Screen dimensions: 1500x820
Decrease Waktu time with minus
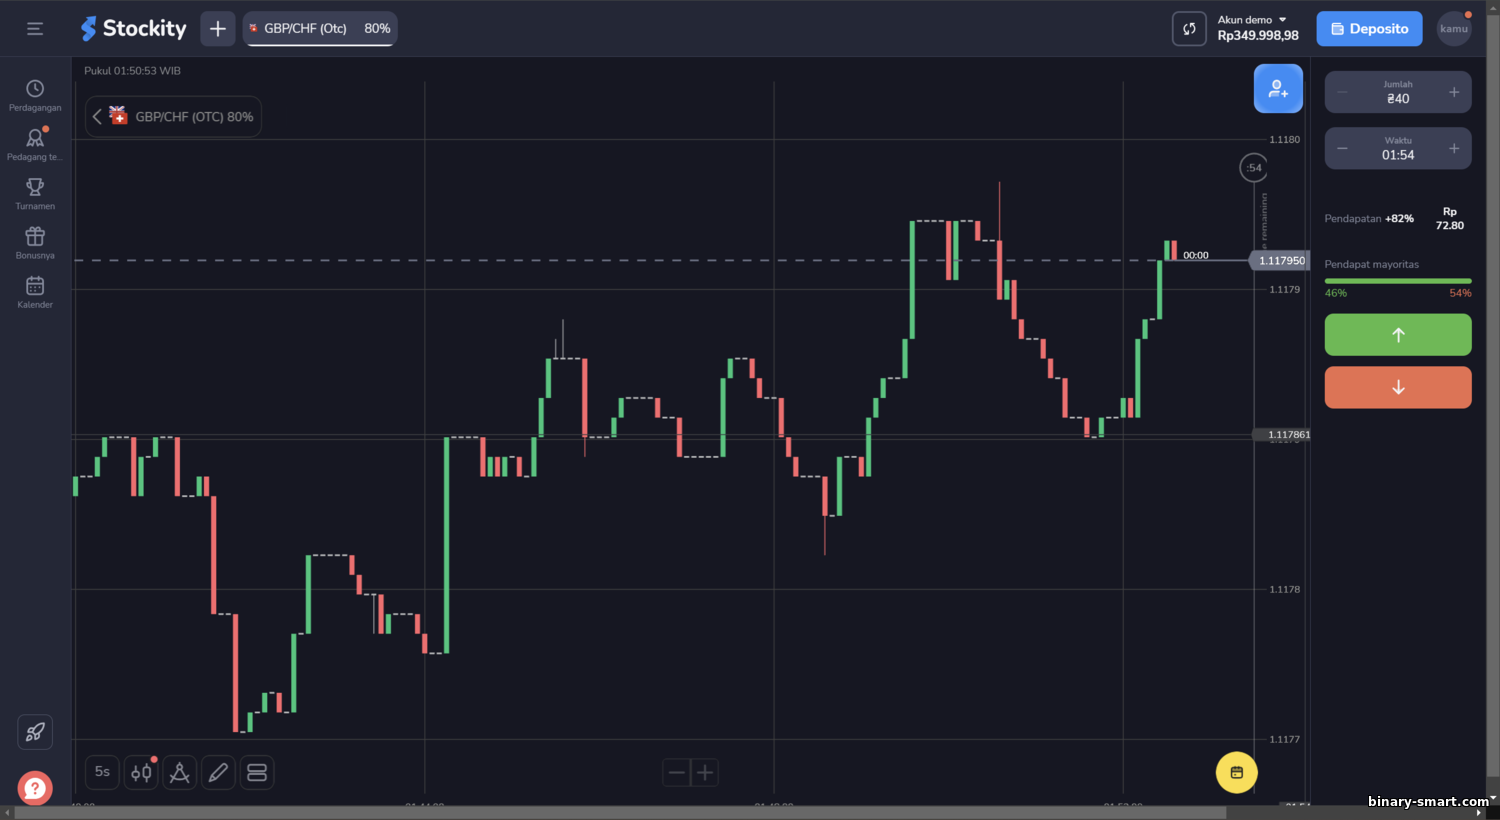(1342, 148)
